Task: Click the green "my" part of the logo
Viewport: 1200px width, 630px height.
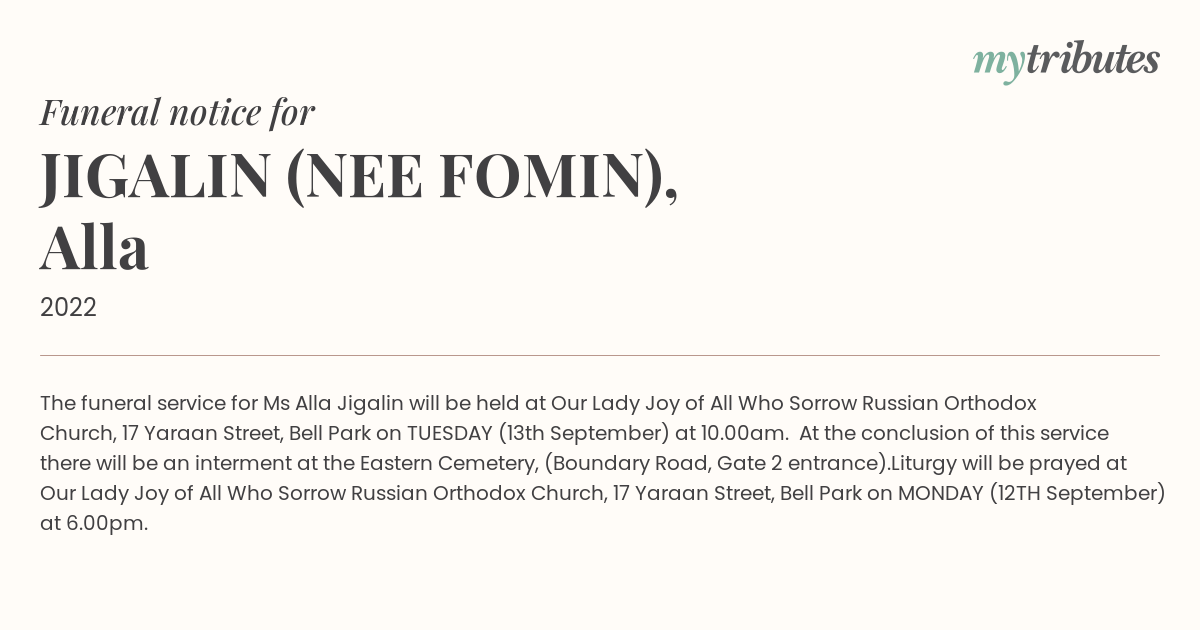Action: tap(999, 66)
